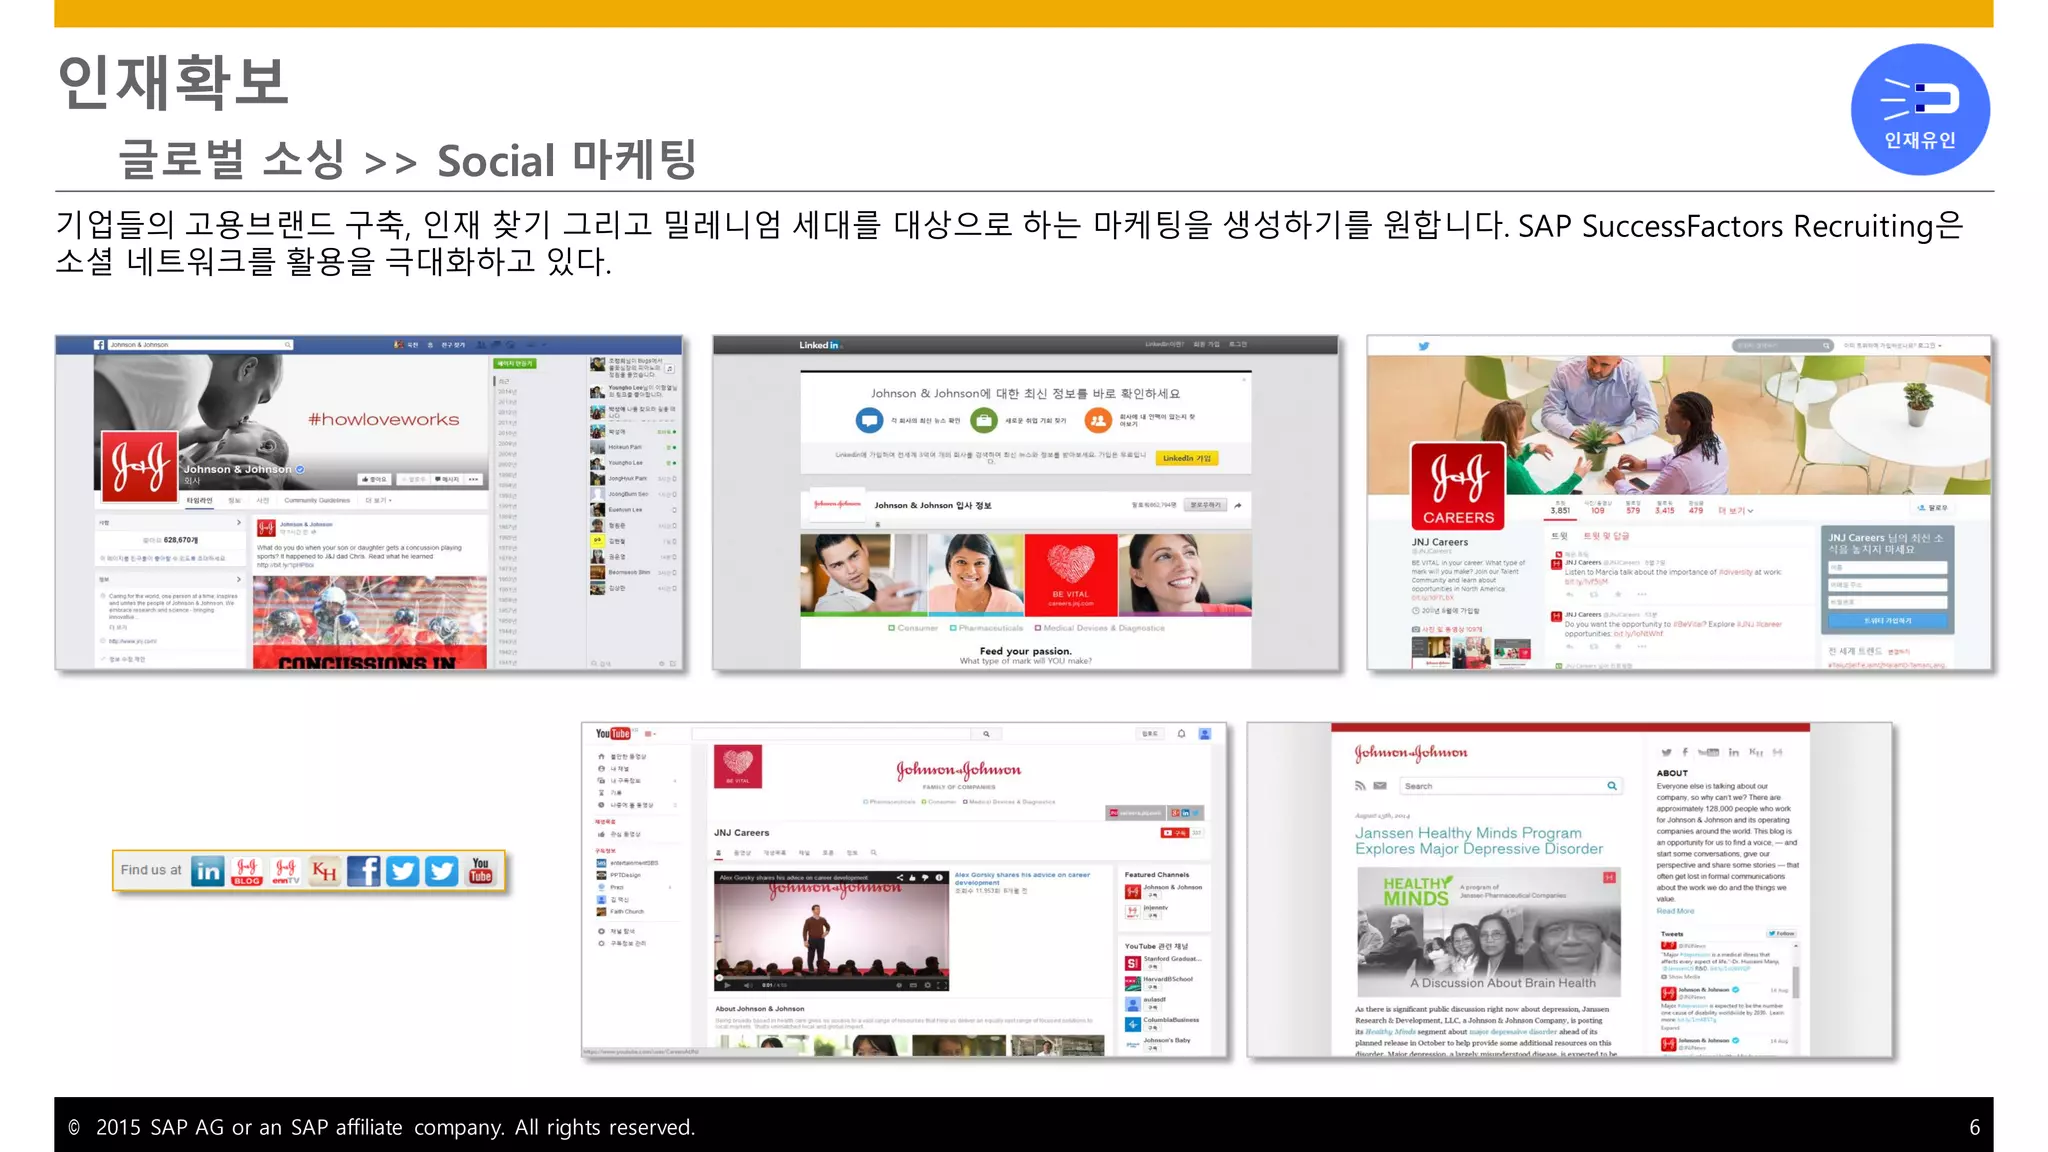Click the blue 인재유인 circle badge
This screenshot has height=1152, width=2048.
pos(1920,109)
